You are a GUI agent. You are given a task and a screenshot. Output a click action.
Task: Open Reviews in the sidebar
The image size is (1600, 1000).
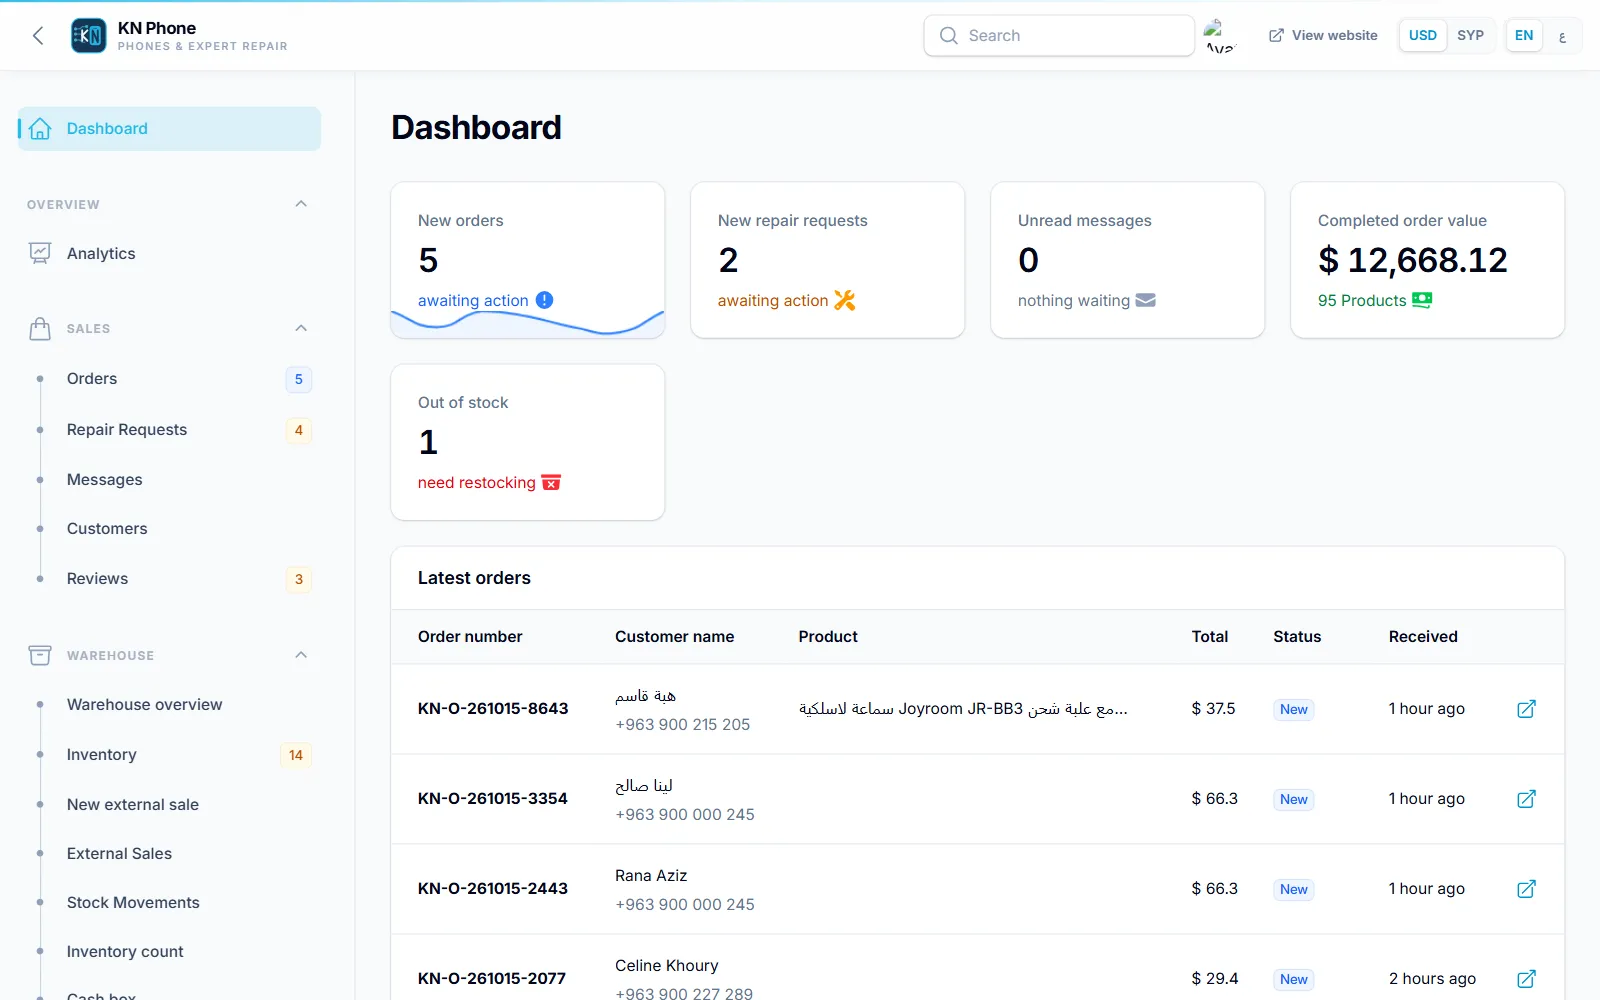pyautogui.click(x=169, y=579)
